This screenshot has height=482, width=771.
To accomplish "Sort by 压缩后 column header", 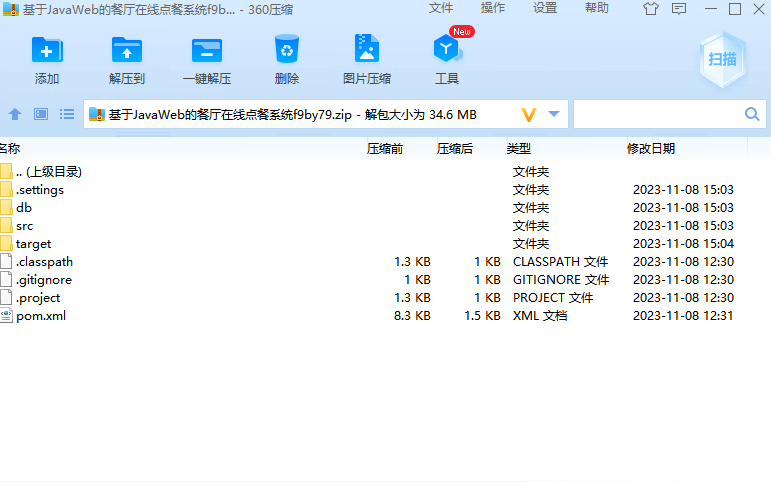I will (x=454, y=148).
